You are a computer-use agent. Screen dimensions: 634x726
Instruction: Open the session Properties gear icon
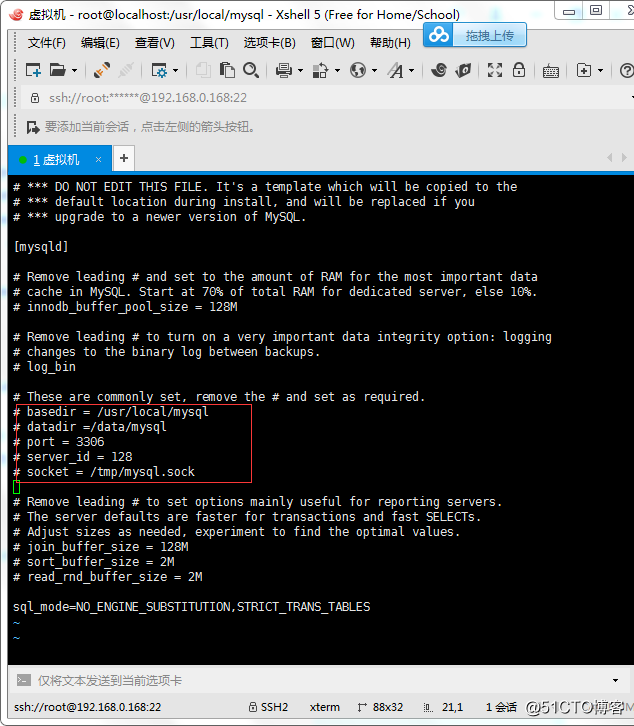(159, 70)
